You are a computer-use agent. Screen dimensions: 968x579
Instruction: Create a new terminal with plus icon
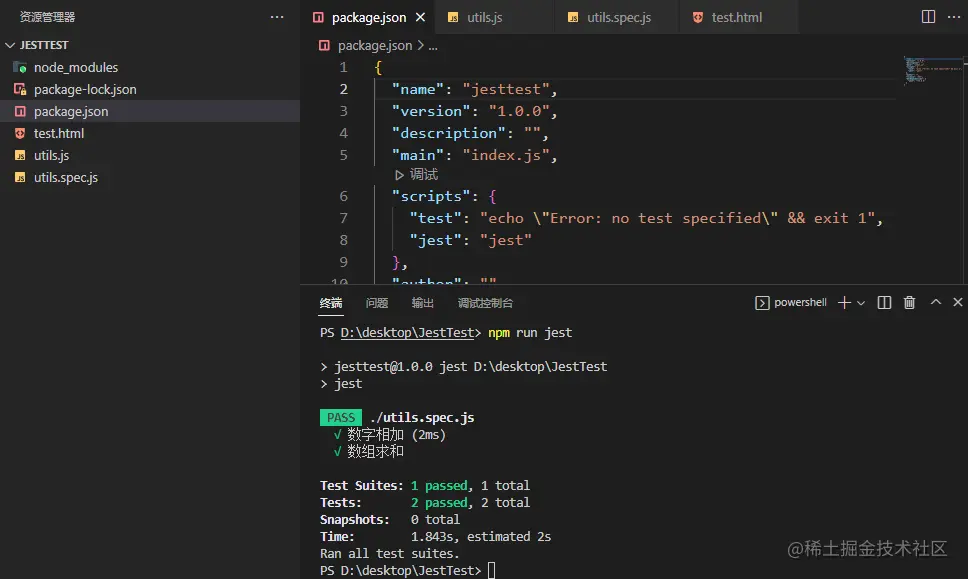coord(844,302)
